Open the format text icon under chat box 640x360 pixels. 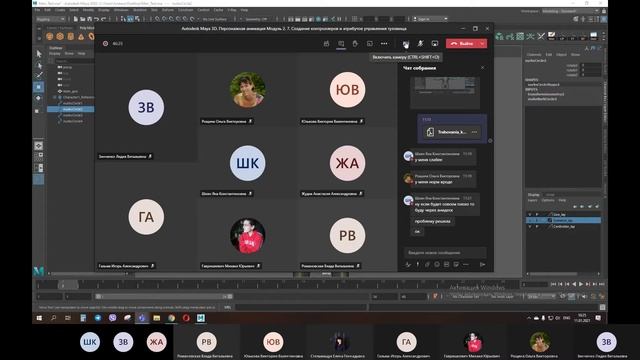click(x=408, y=264)
